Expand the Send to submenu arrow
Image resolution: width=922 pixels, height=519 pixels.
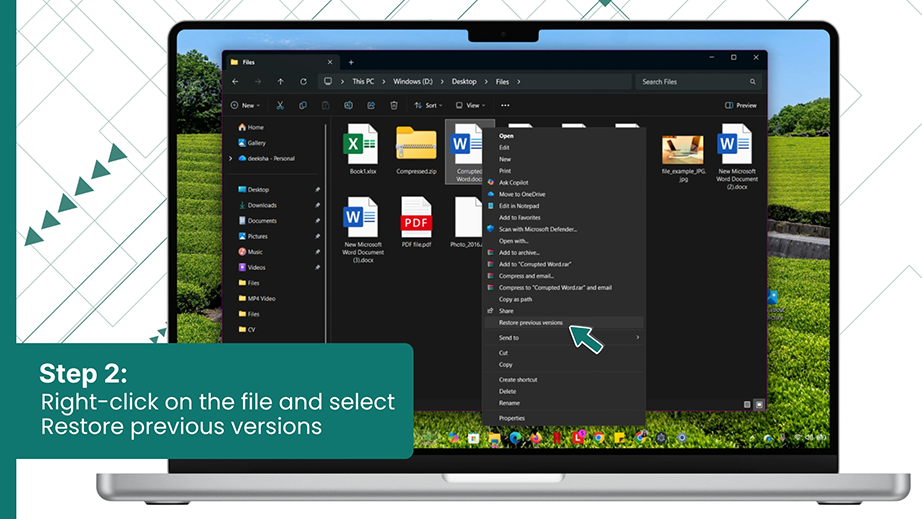(x=637, y=337)
